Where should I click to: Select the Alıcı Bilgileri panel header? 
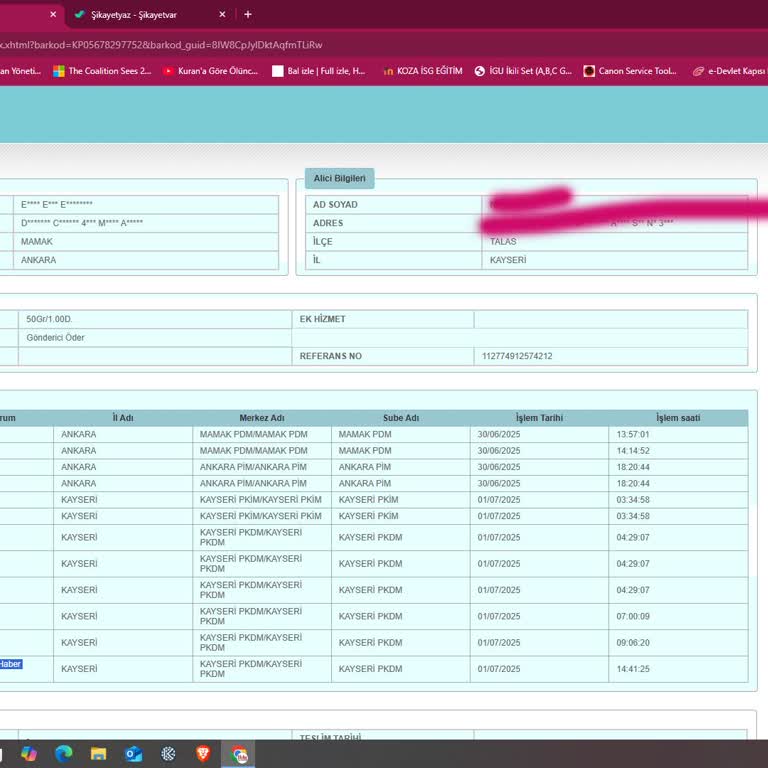(339, 178)
